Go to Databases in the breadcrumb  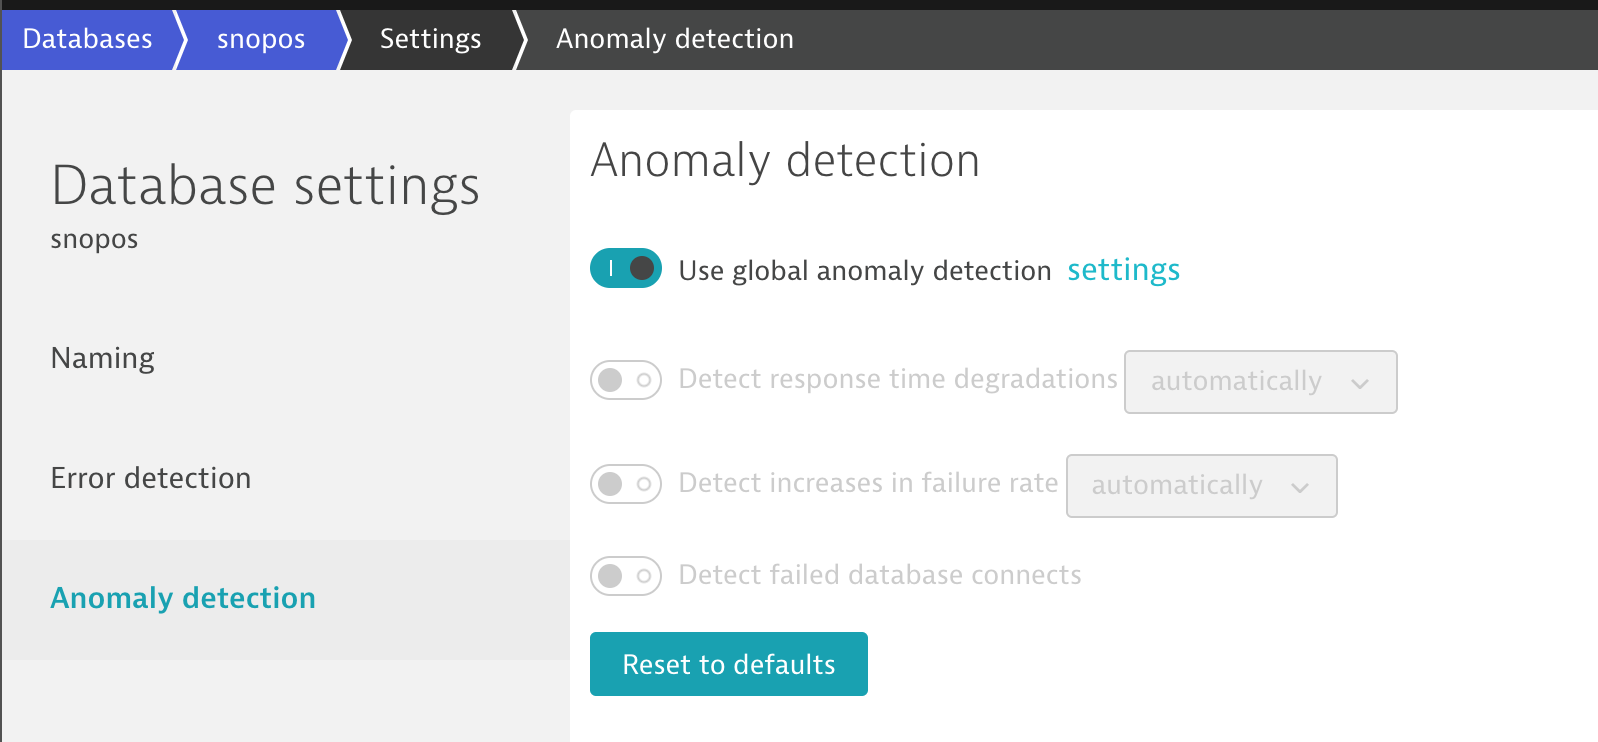(x=88, y=39)
